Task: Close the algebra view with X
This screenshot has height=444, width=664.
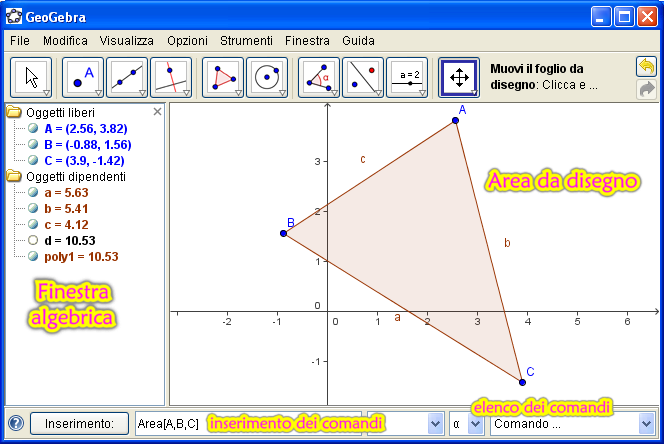Action: coord(157,111)
